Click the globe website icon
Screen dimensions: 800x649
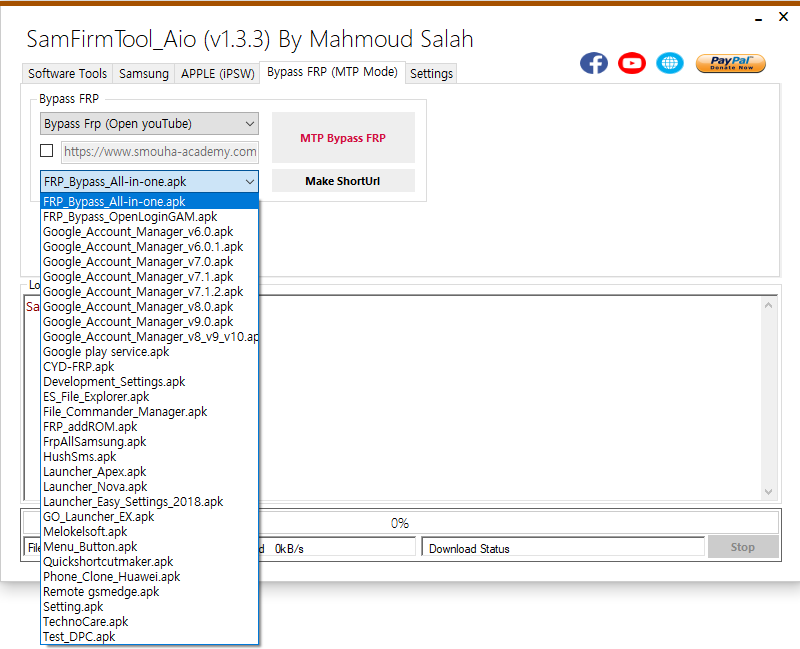tap(670, 62)
